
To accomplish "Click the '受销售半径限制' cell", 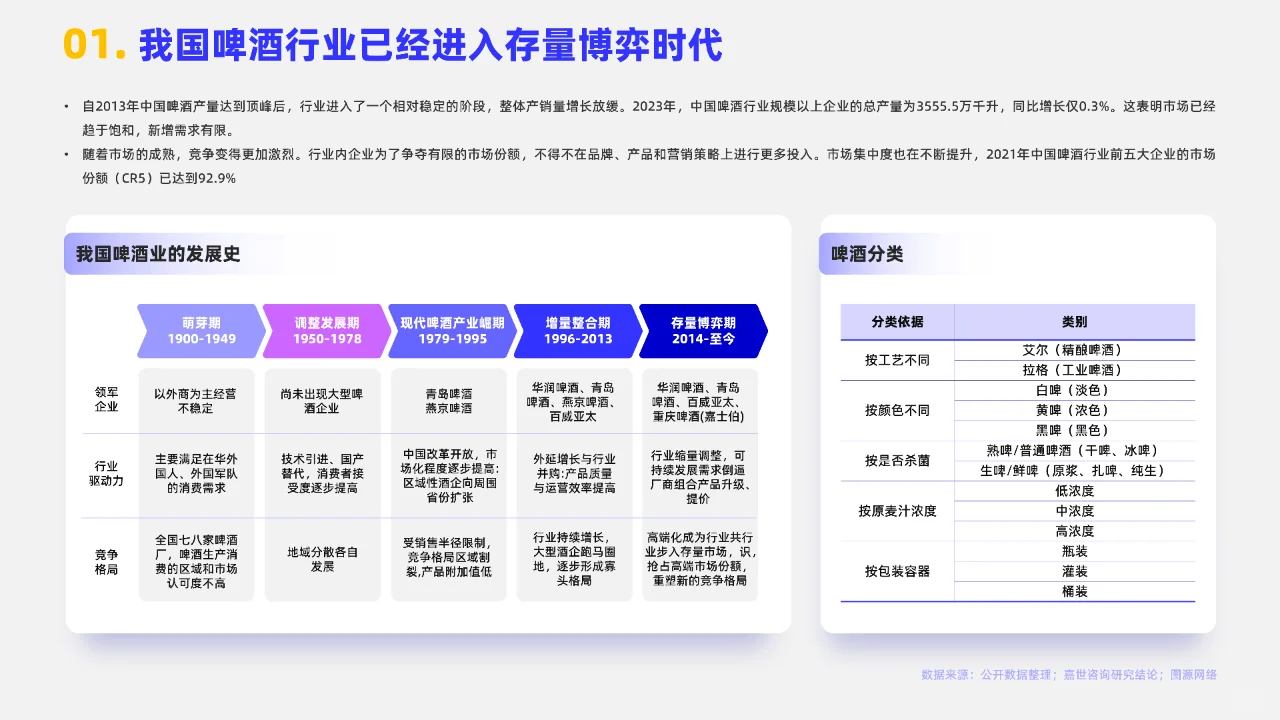I will tap(448, 560).
